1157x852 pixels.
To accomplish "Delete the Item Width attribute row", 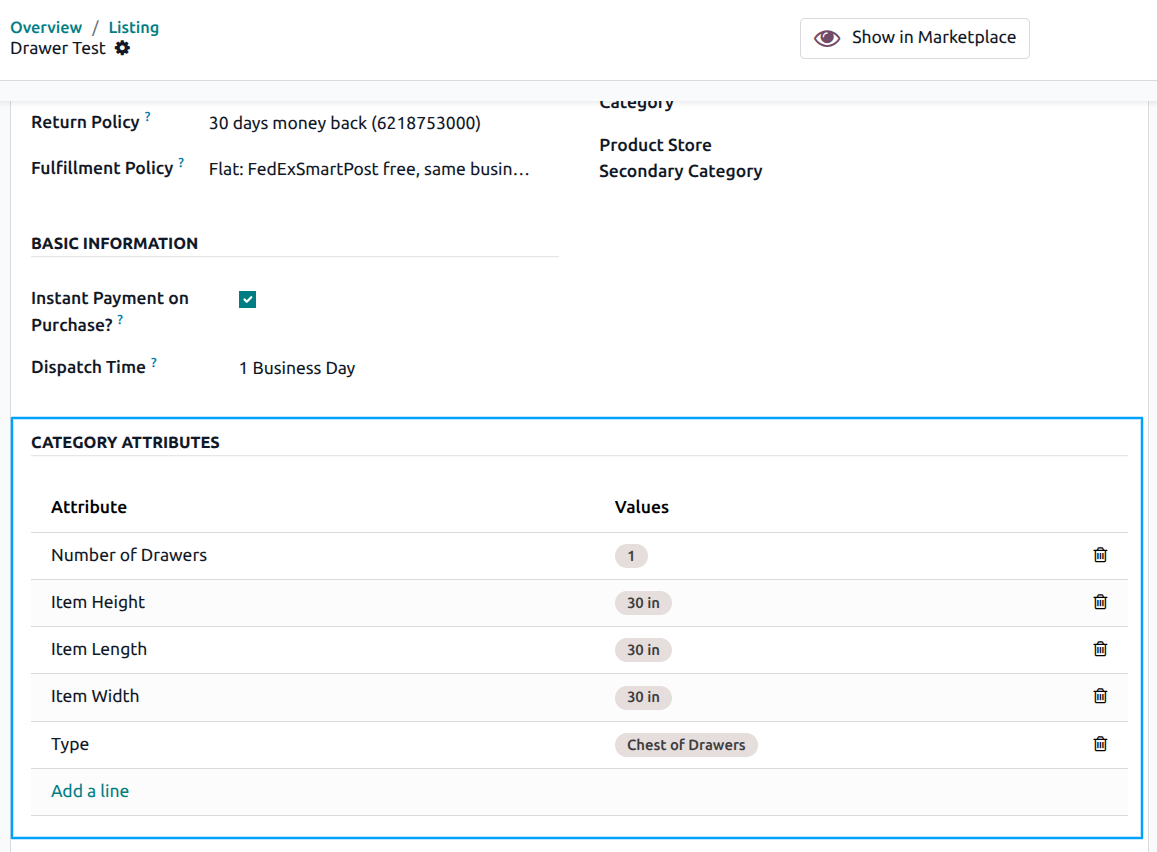I will tap(1099, 696).
